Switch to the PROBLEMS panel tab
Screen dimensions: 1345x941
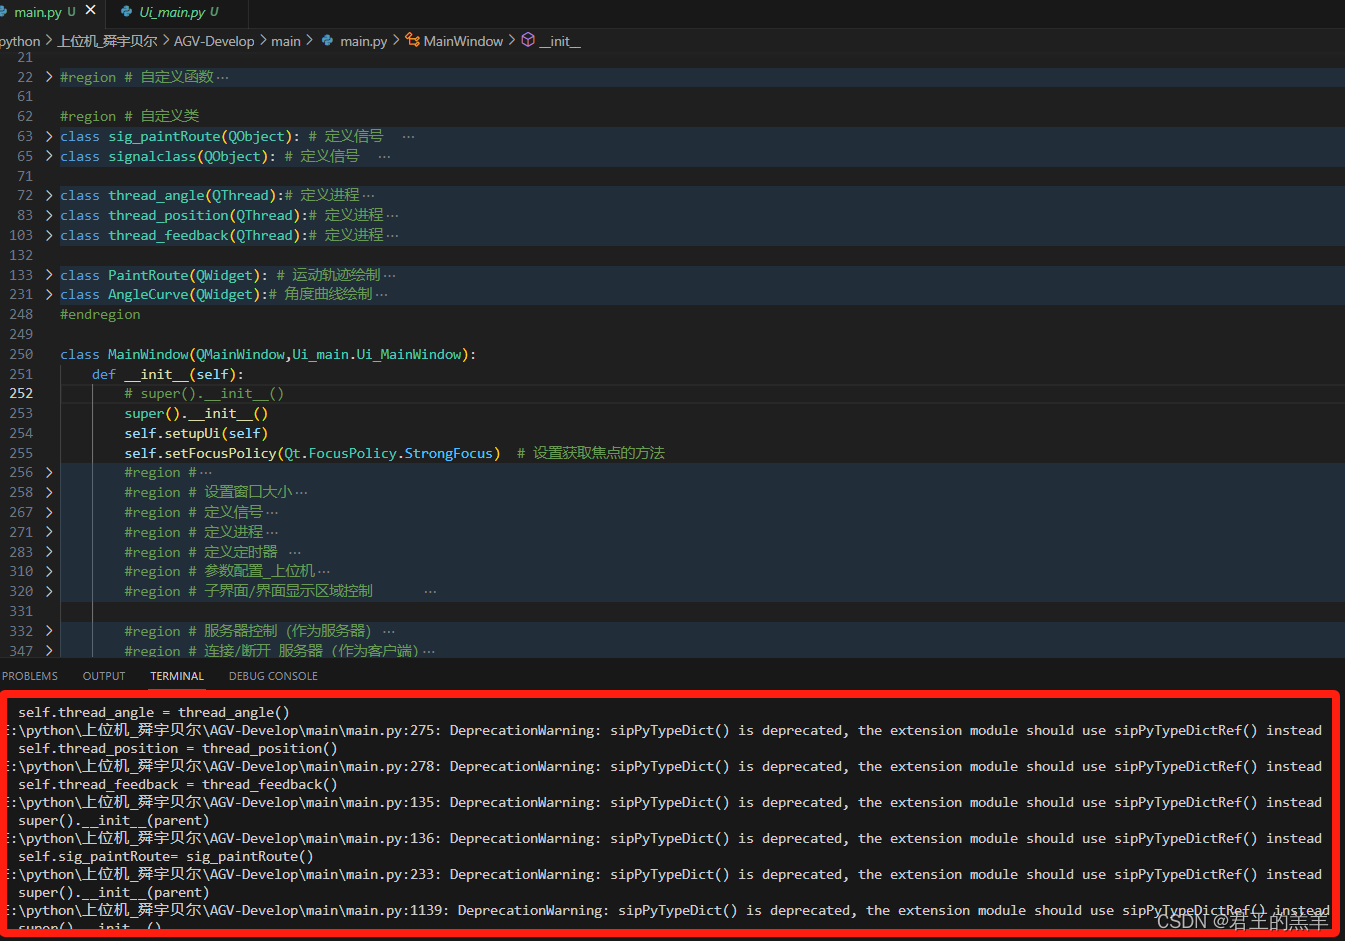click(30, 676)
